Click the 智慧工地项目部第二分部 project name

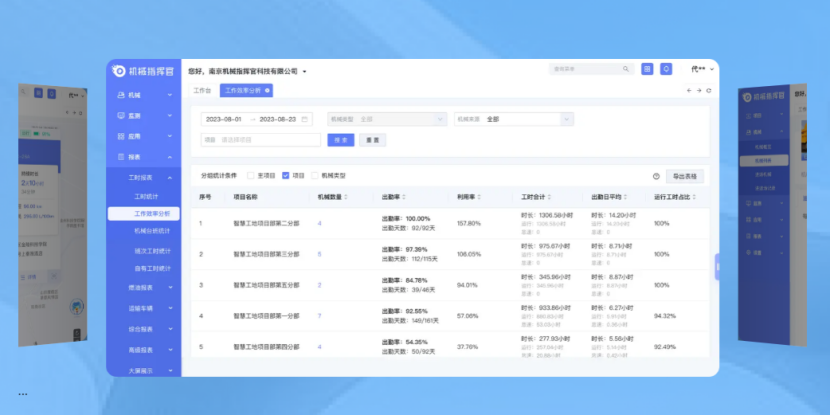pyautogui.click(x=267, y=224)
